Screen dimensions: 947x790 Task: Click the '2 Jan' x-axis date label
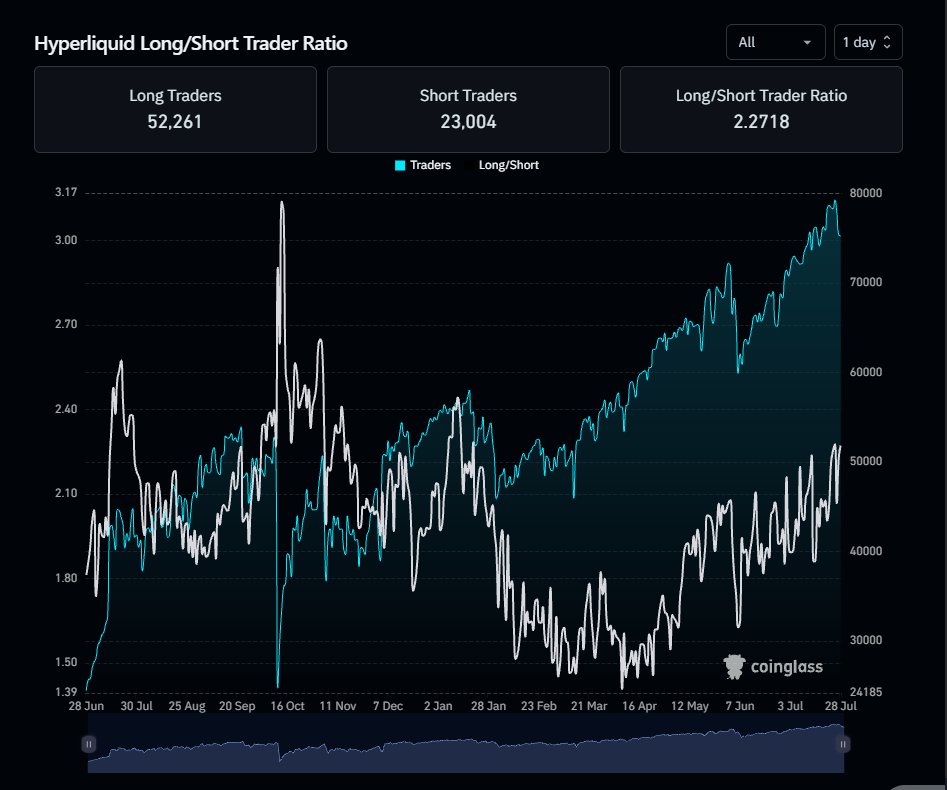click(x=438, y=706)
